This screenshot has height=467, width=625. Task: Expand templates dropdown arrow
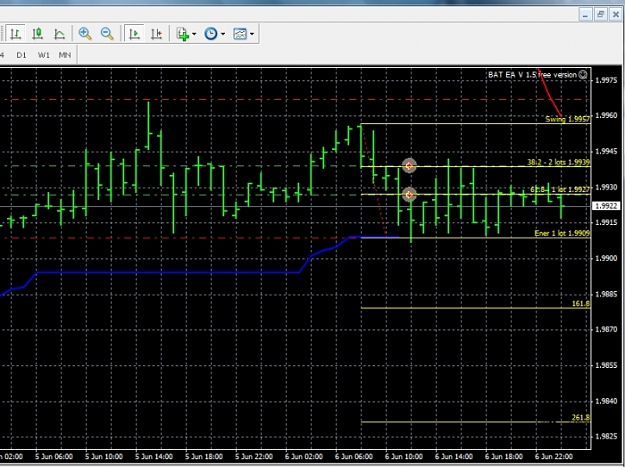[252, 34]
